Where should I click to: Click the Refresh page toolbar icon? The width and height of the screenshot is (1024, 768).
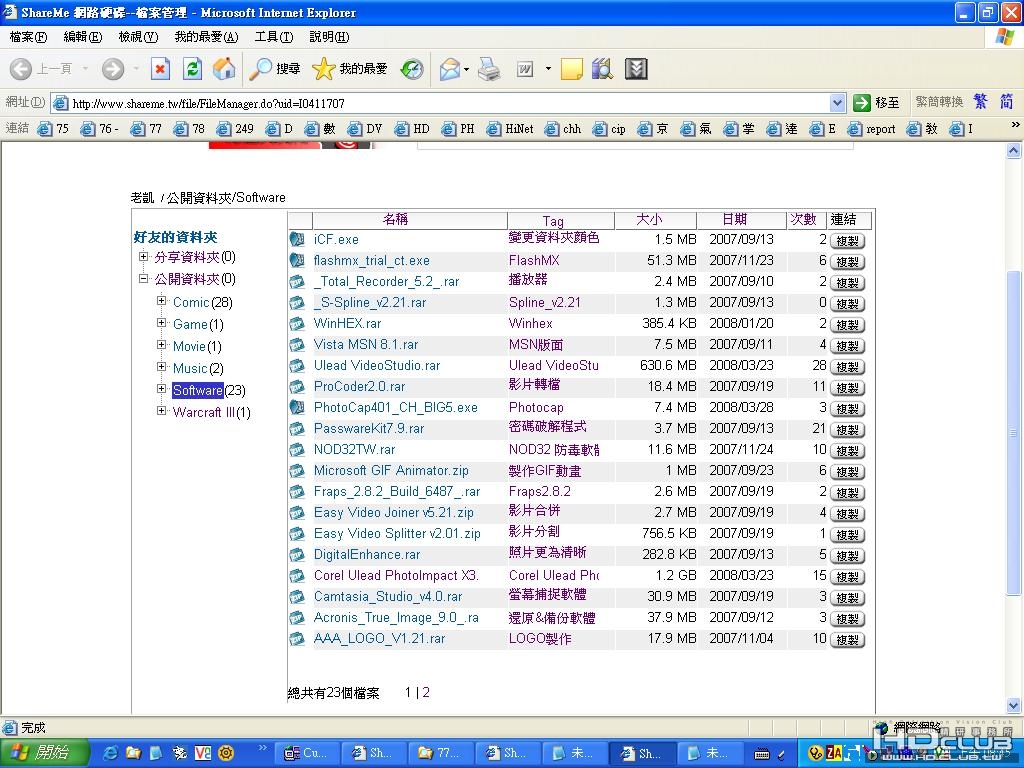[x=192, y=69]
